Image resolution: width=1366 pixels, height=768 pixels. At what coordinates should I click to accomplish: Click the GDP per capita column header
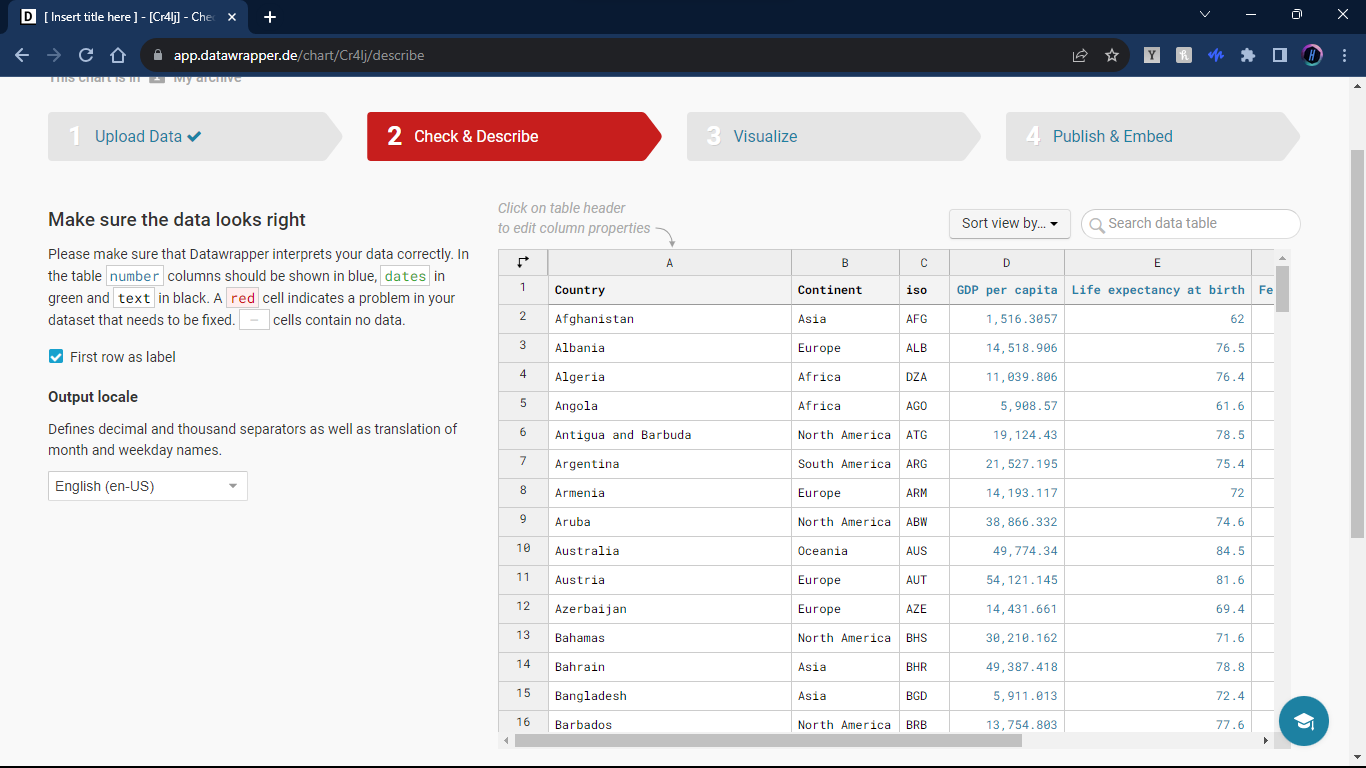1006,290
